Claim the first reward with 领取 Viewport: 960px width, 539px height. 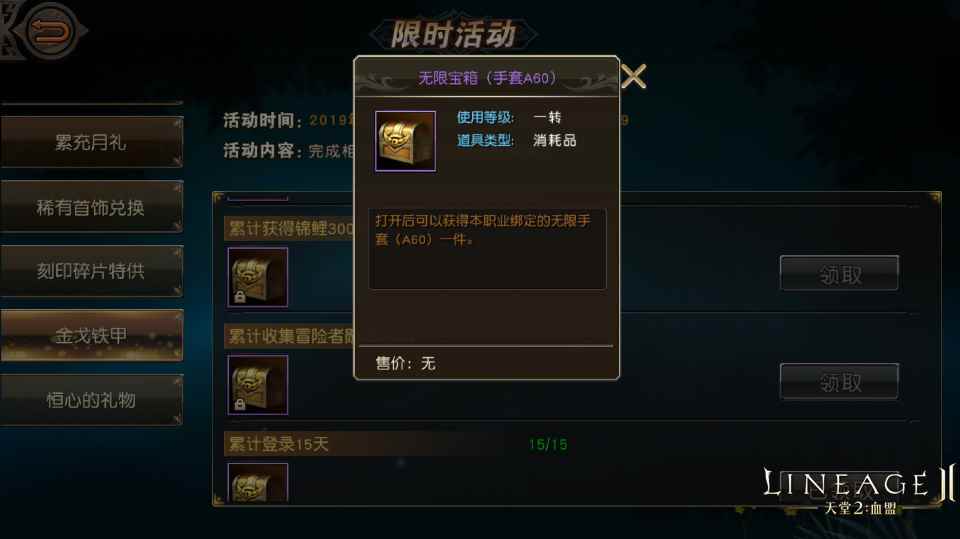click(839, 274)
